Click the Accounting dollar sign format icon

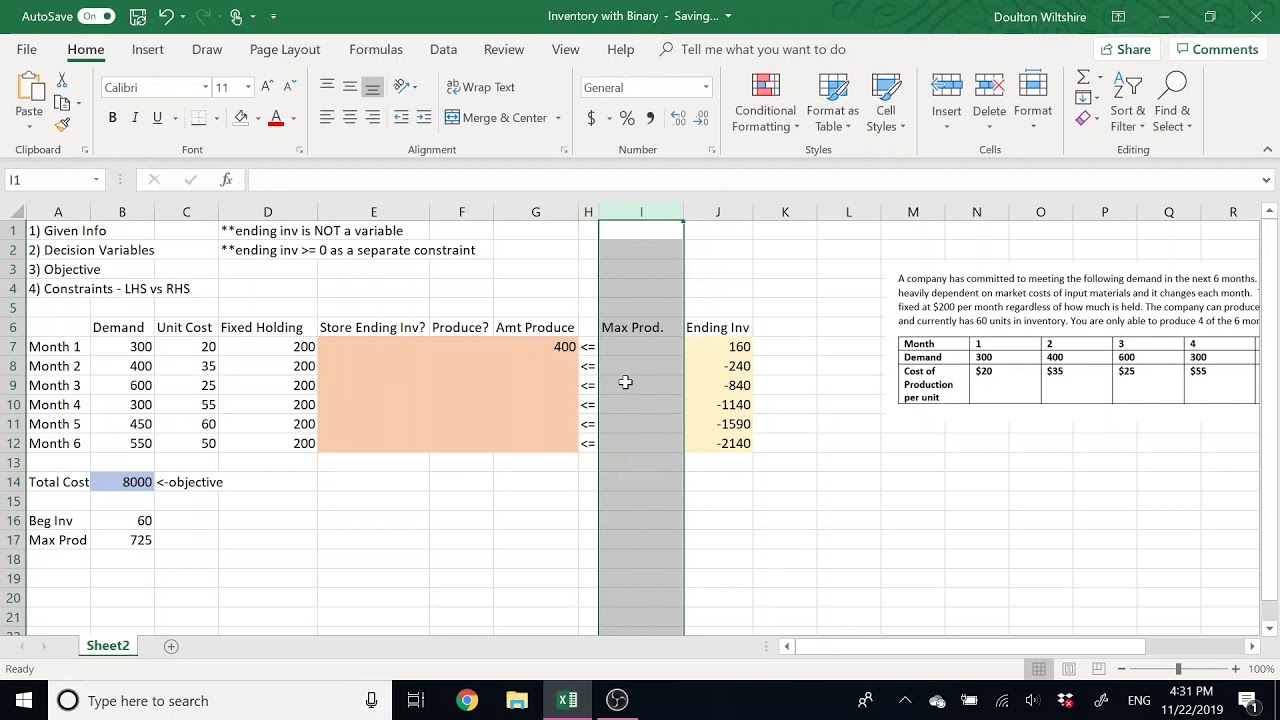(591, 118)
